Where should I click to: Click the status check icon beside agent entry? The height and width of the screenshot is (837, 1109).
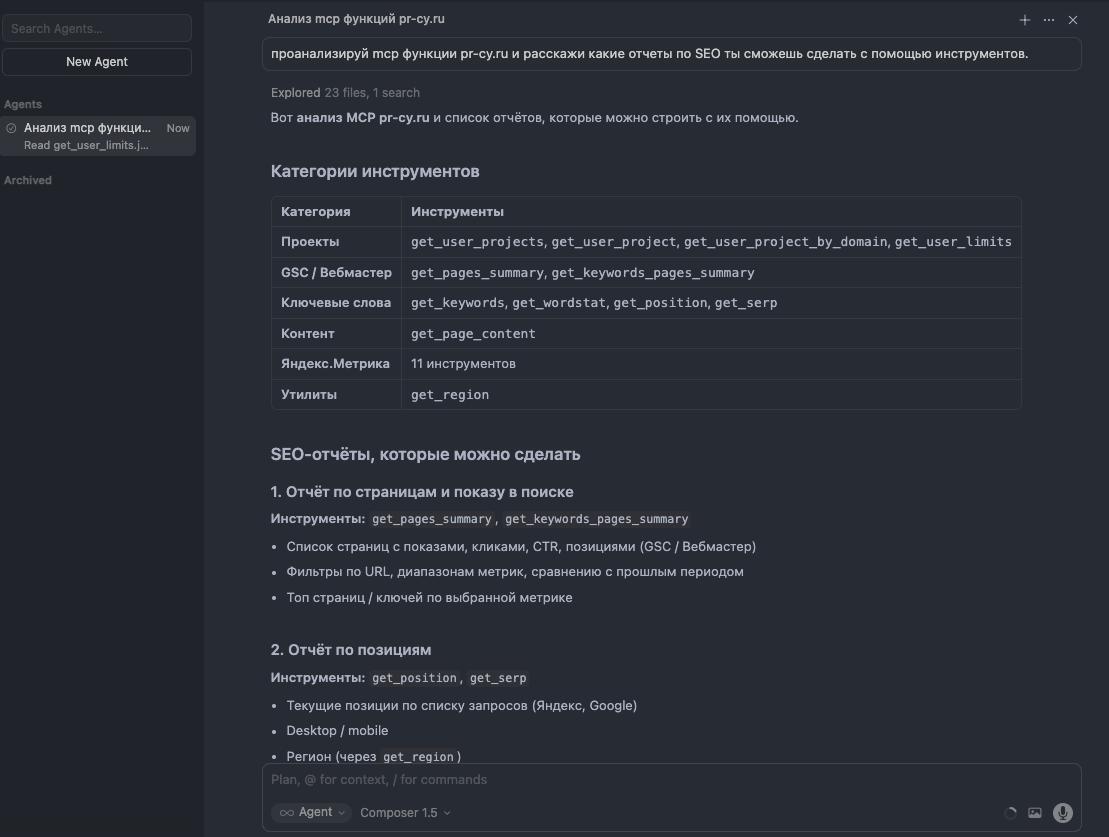(12, 128)
